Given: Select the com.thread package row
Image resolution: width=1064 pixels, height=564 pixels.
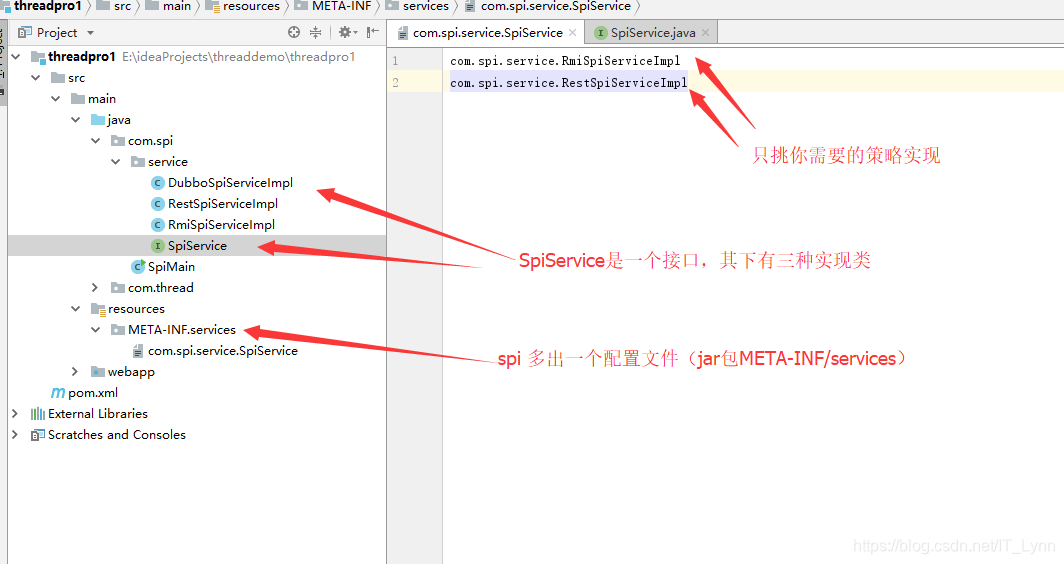Looking at the screenshot, I should [x=197, y=288].
